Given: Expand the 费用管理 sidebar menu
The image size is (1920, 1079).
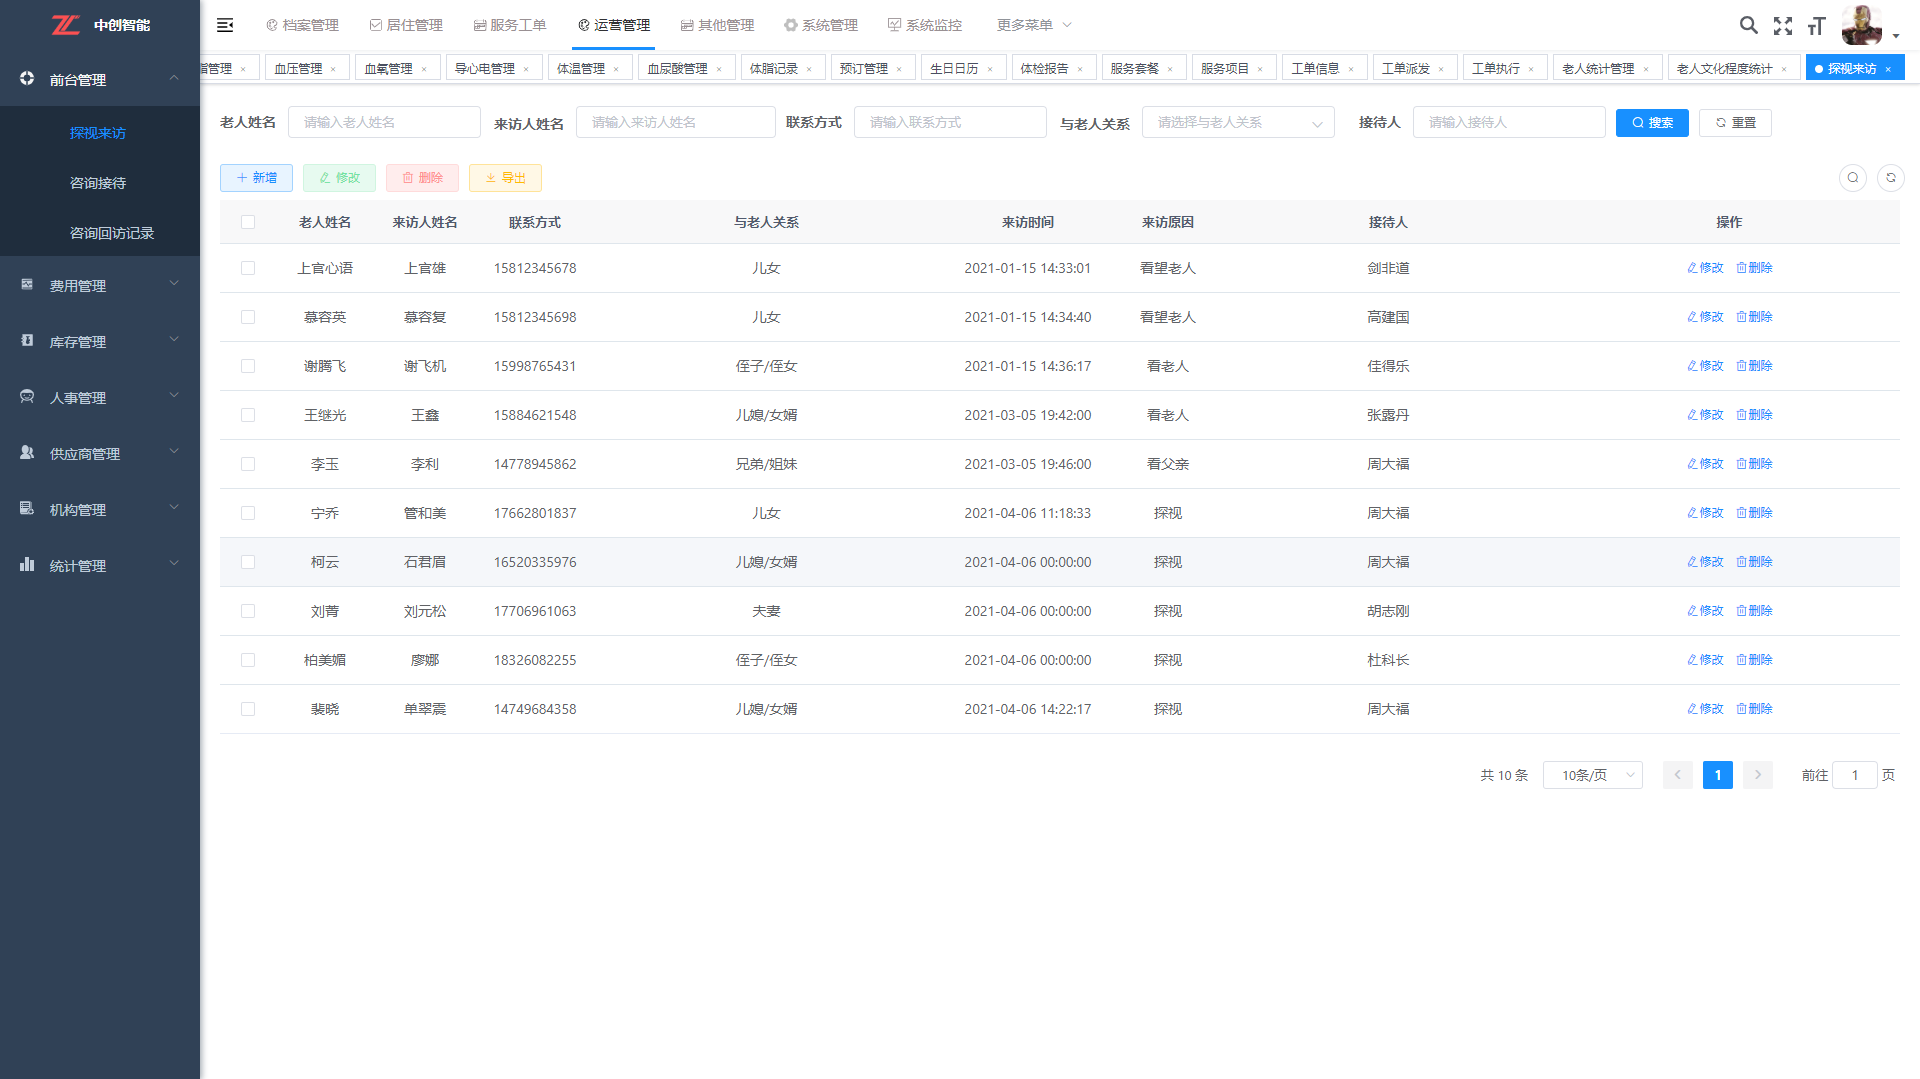Looking at the screenshot, I should click(100, 286).
